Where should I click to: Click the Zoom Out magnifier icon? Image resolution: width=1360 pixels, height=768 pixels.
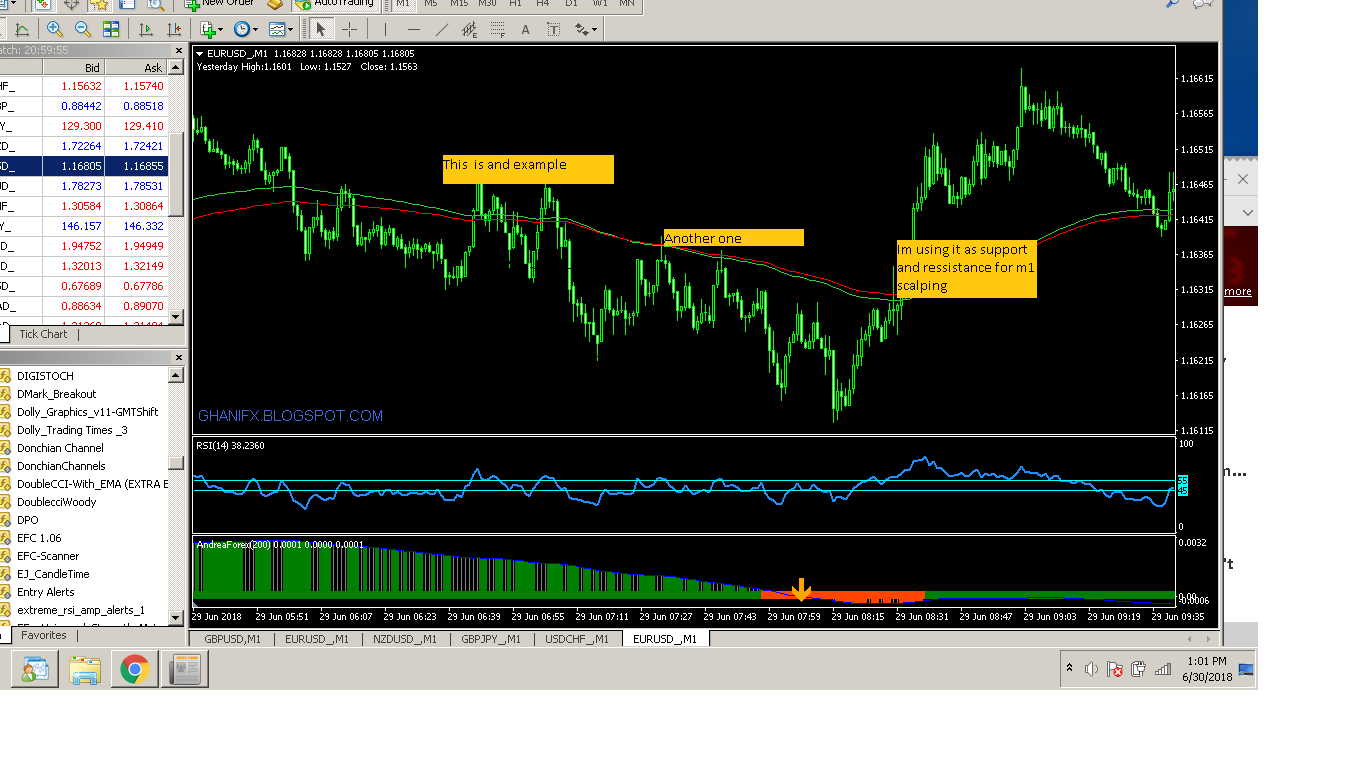[x=83, y=30]
